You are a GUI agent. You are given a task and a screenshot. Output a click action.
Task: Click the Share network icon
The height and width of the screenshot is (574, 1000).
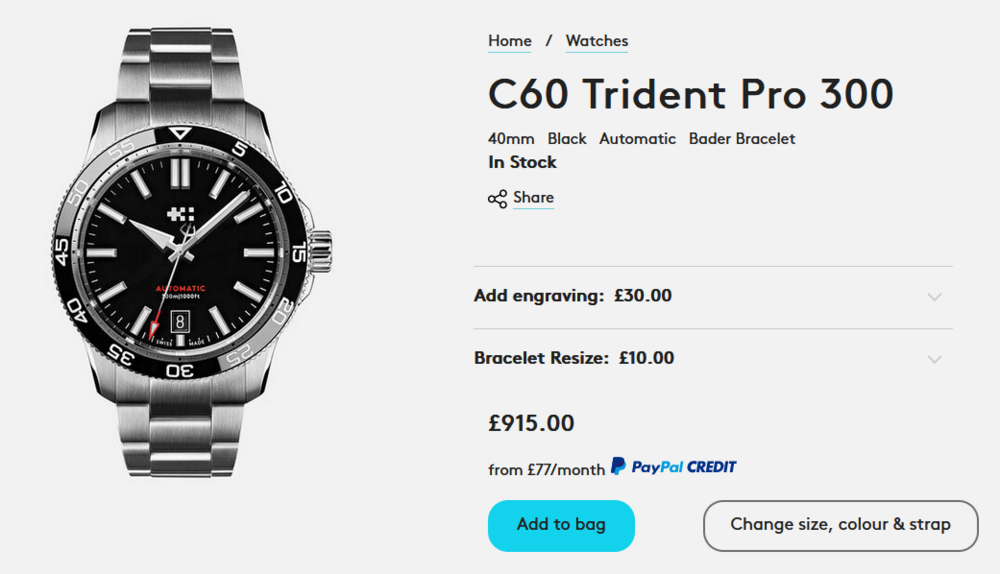pyautogui.click(x=497, y=199)
